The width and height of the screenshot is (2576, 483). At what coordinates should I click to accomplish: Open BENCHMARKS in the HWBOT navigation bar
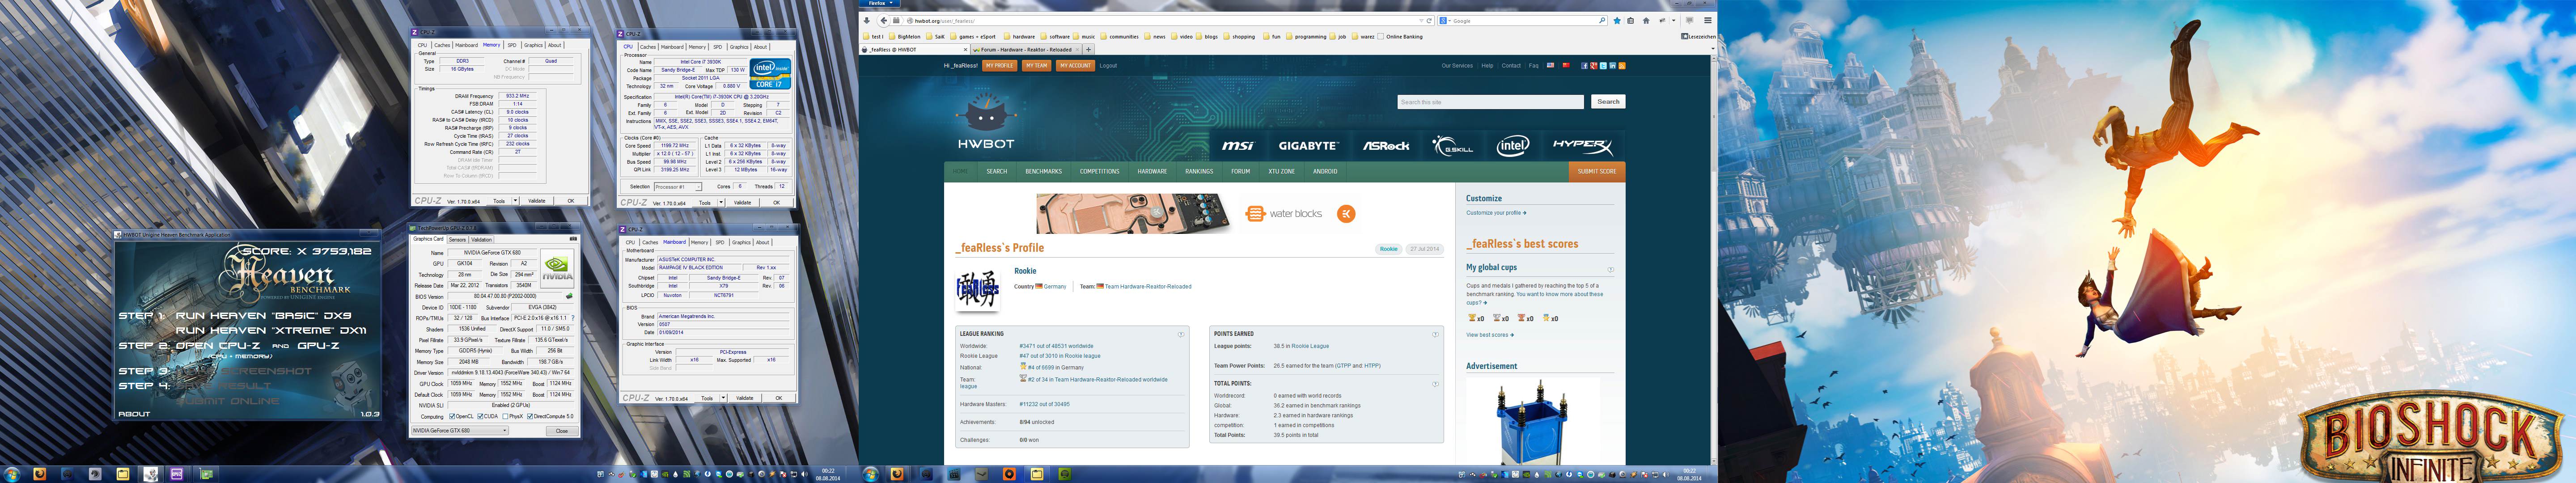[1043, 171]
